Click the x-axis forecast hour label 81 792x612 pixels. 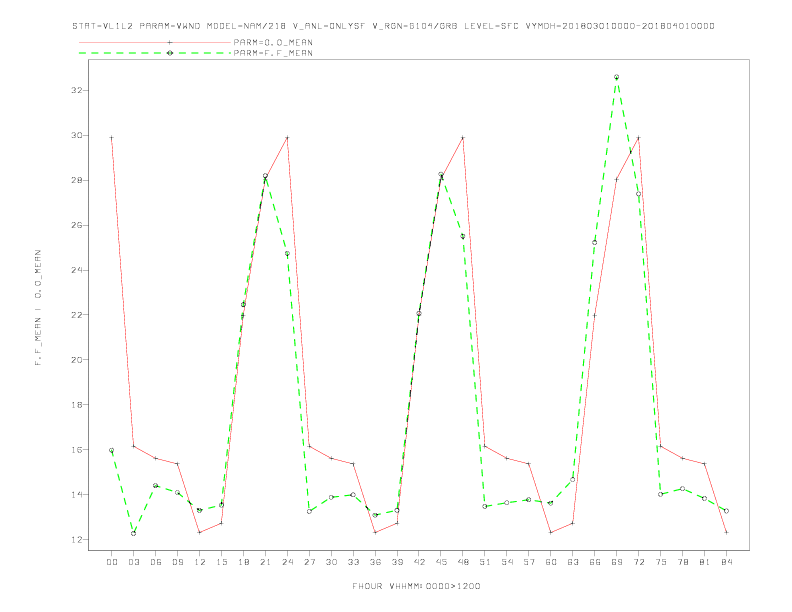click(x=705, y=562)
